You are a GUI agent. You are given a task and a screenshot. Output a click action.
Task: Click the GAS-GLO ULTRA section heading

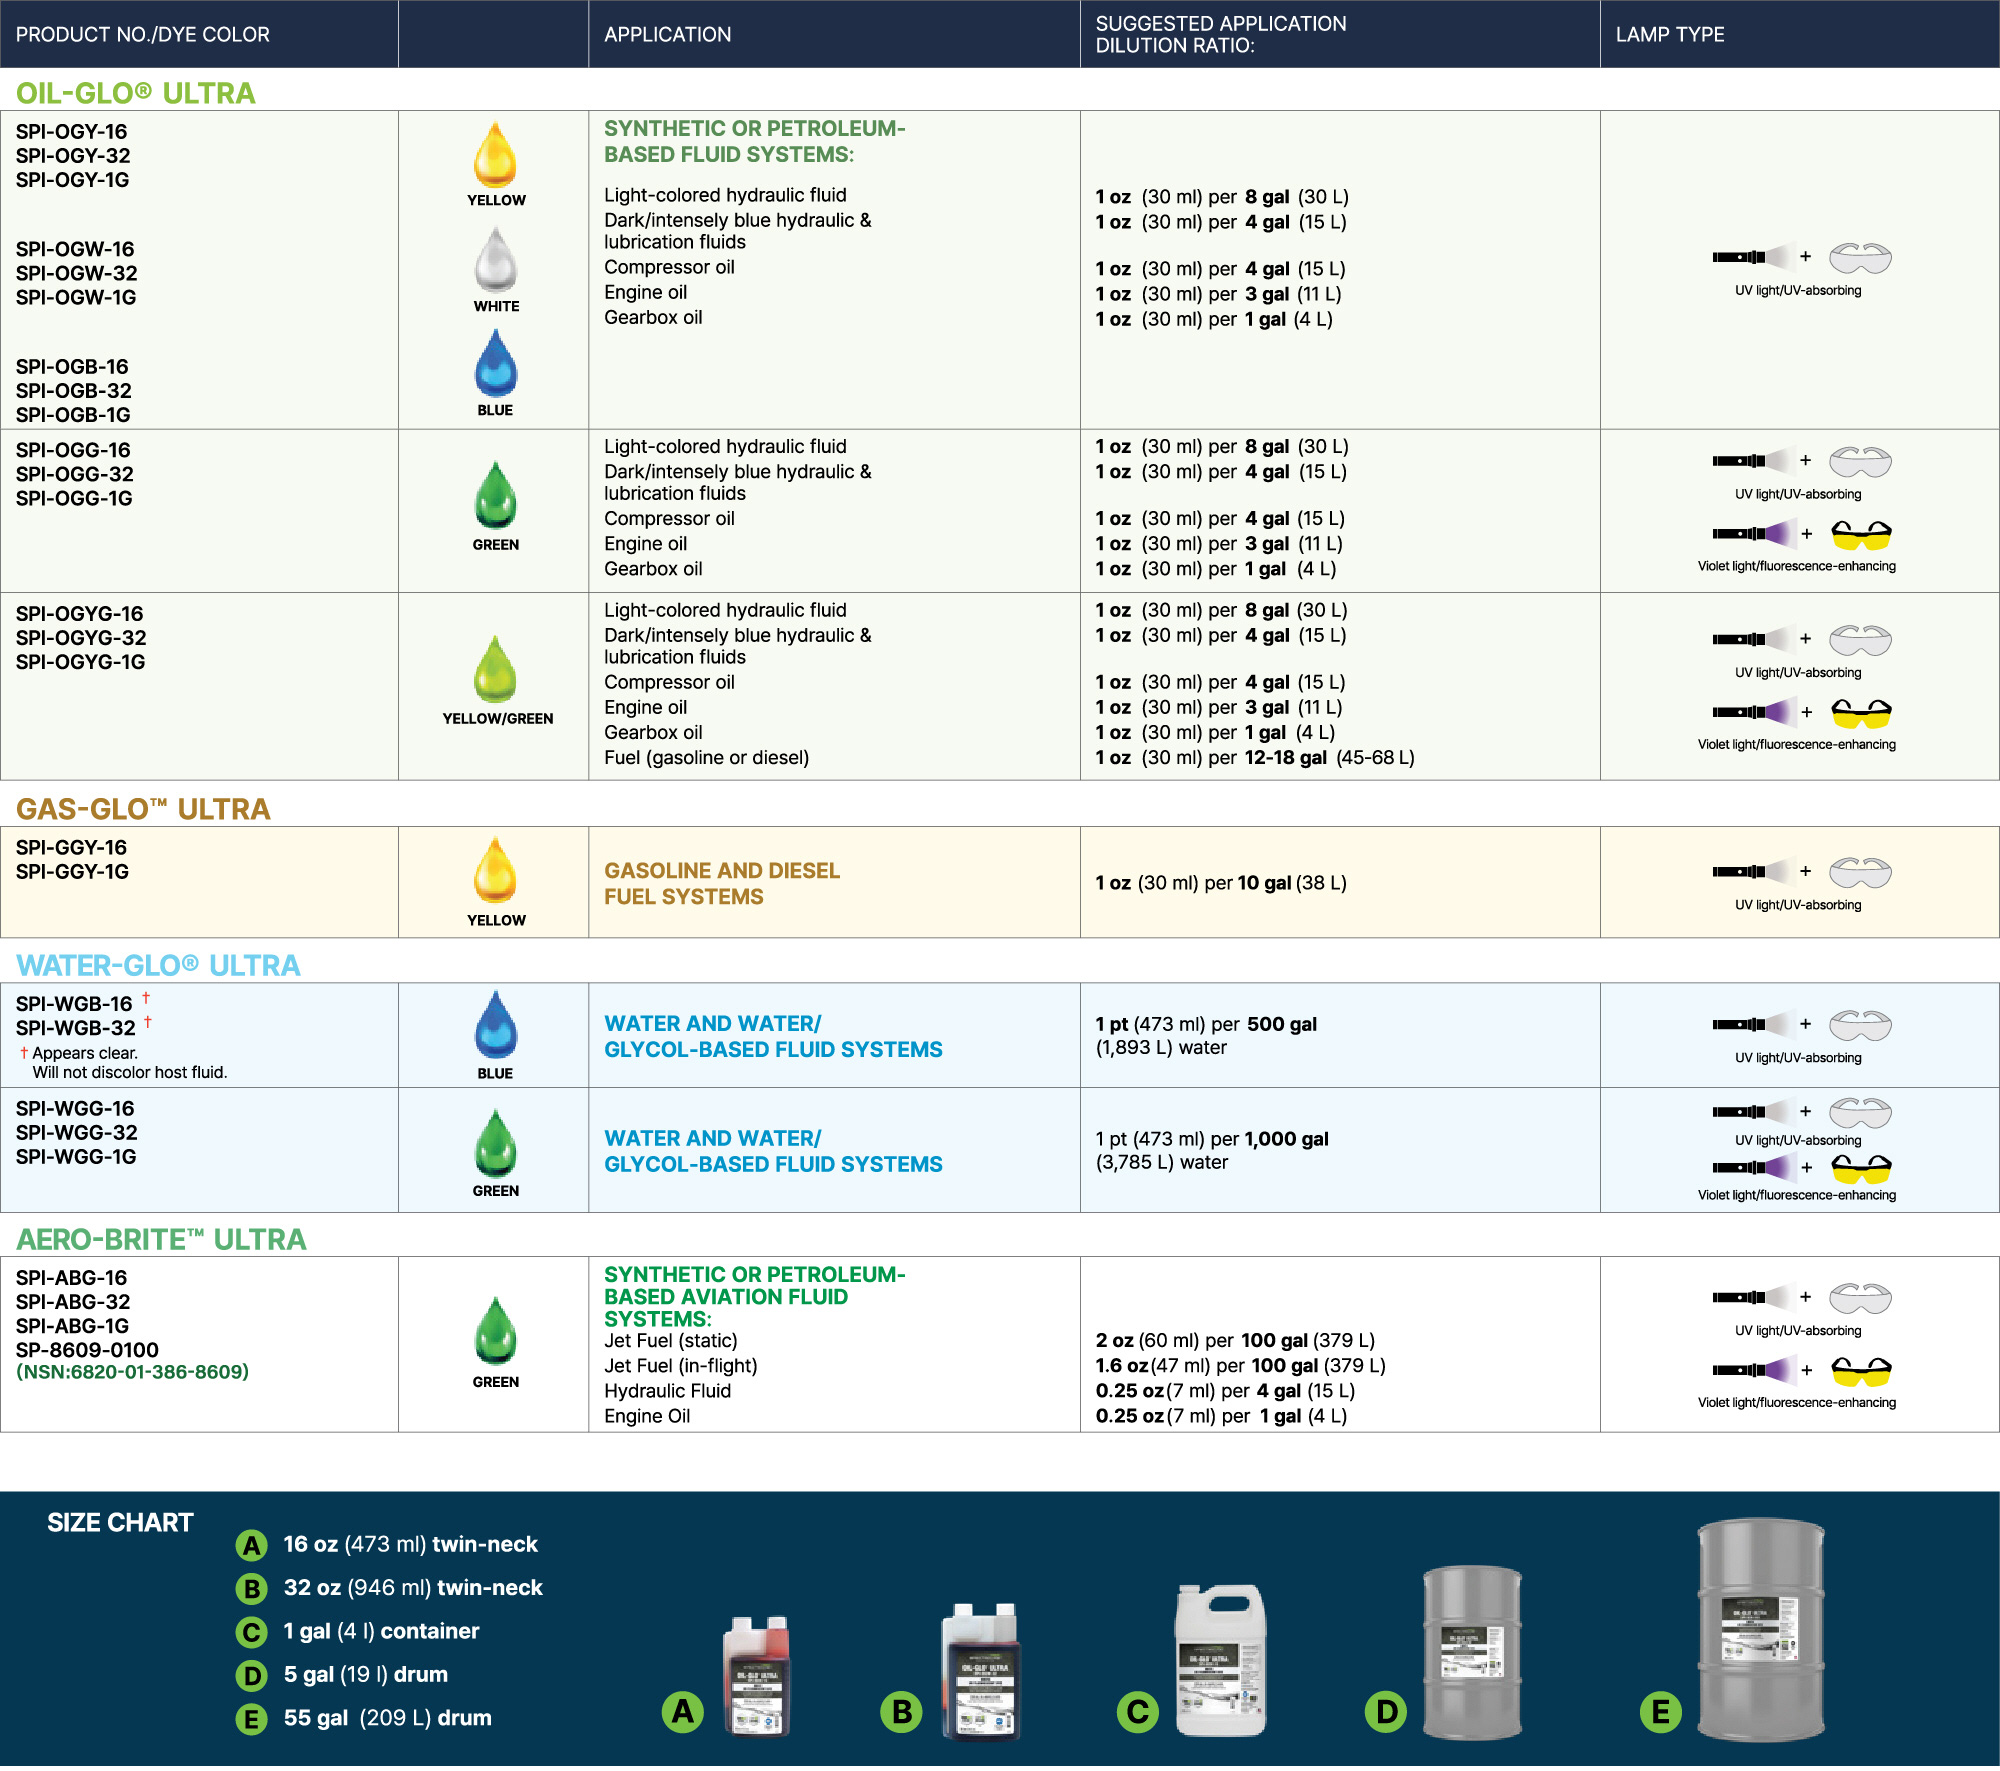pos(143,809)
